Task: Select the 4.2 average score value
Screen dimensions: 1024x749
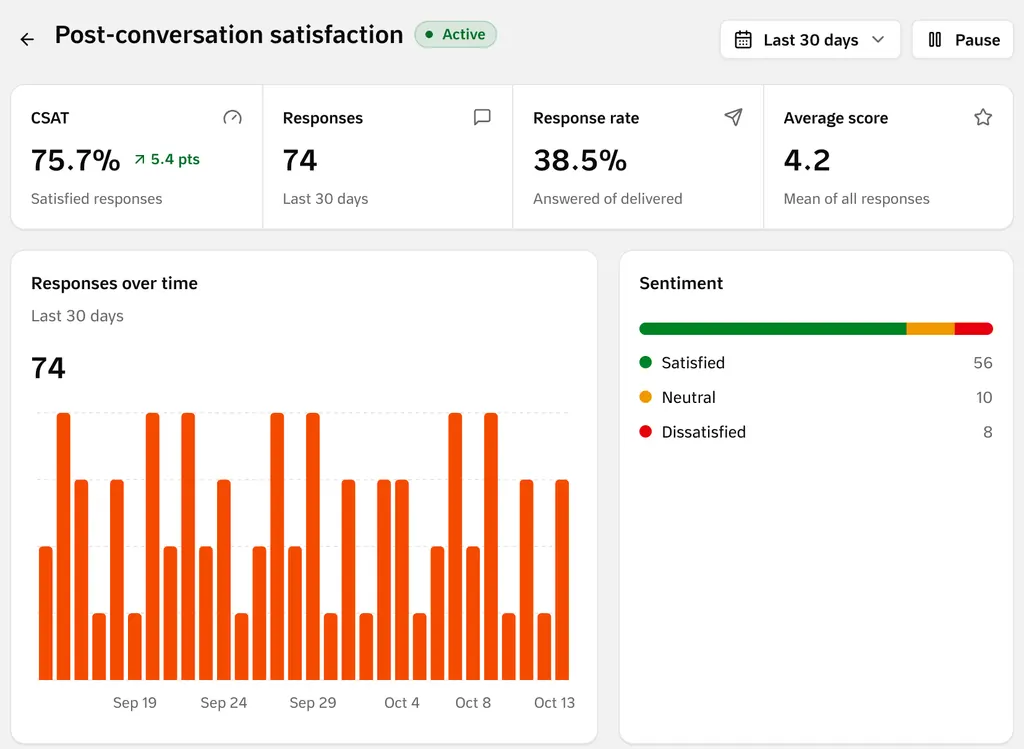Action: coord(807,160)
